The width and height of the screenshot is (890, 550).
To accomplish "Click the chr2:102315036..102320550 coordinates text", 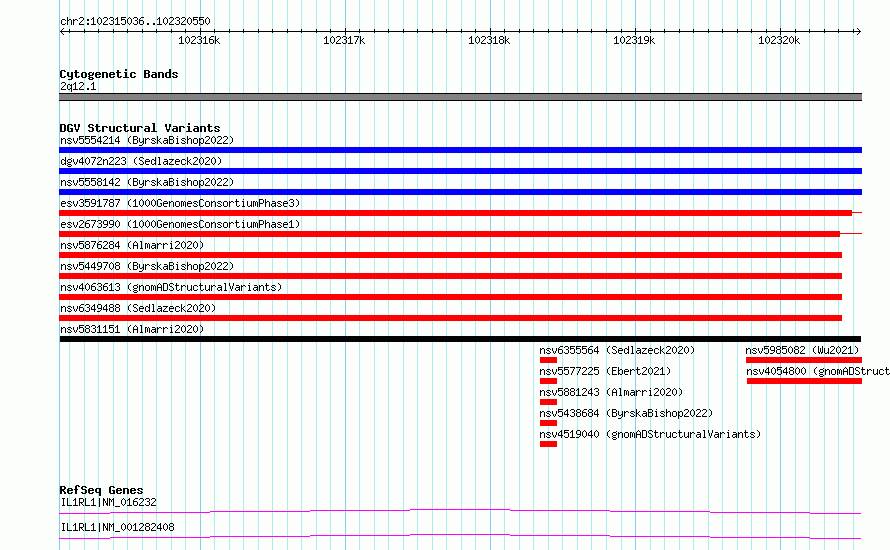I will click(135, 21).
